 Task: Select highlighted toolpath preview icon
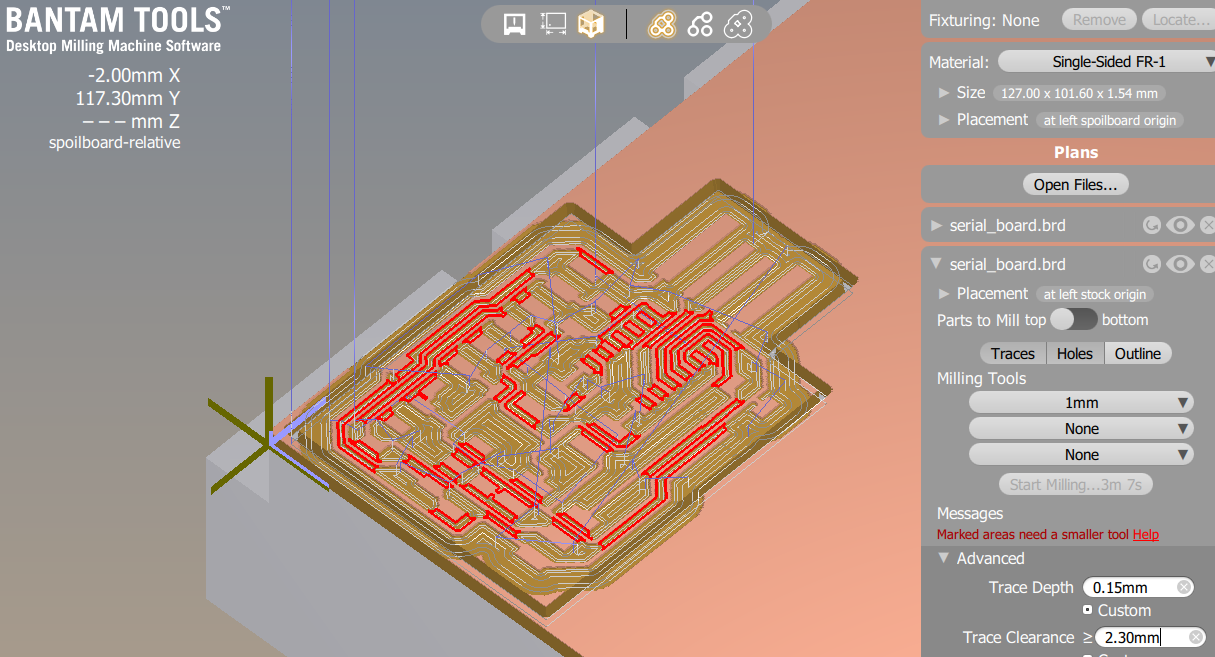[661, 24]
